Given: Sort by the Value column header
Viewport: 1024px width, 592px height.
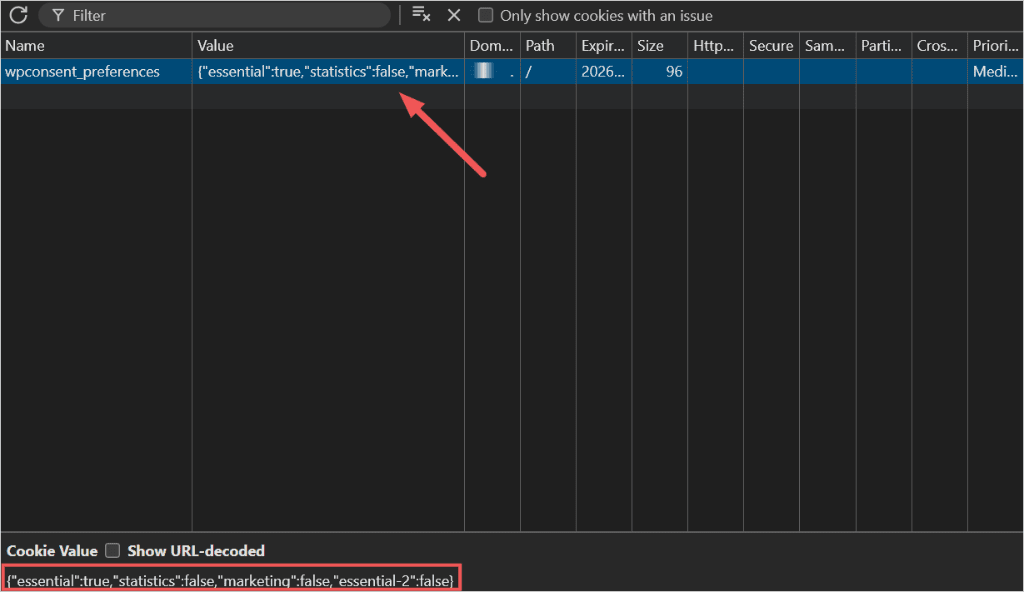Looking at the screenshot, I should [328, 46].
